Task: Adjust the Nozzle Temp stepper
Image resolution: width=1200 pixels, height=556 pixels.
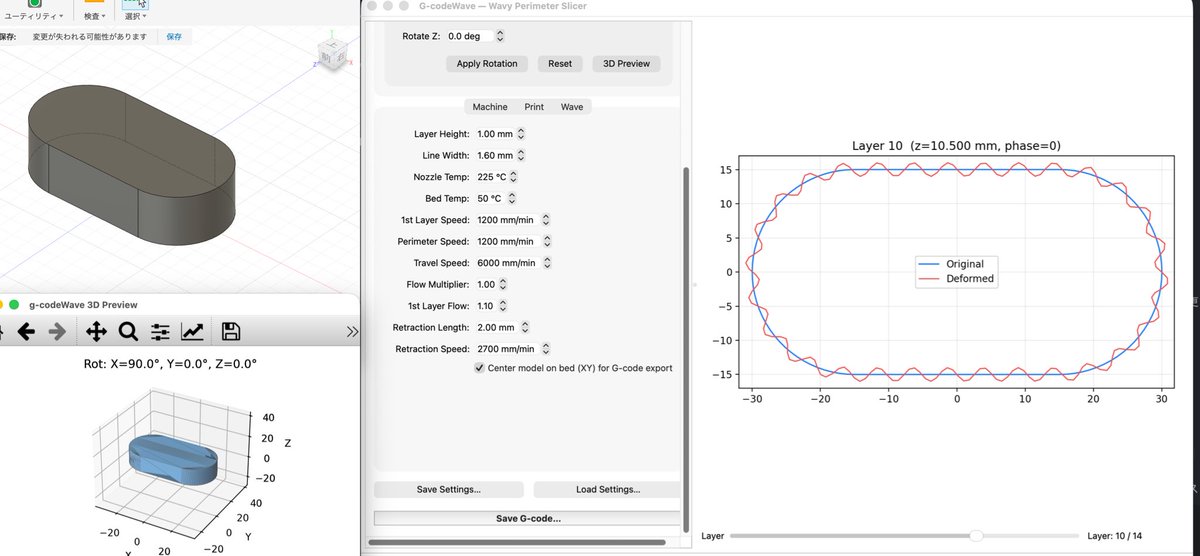Action: click(515, 177)
